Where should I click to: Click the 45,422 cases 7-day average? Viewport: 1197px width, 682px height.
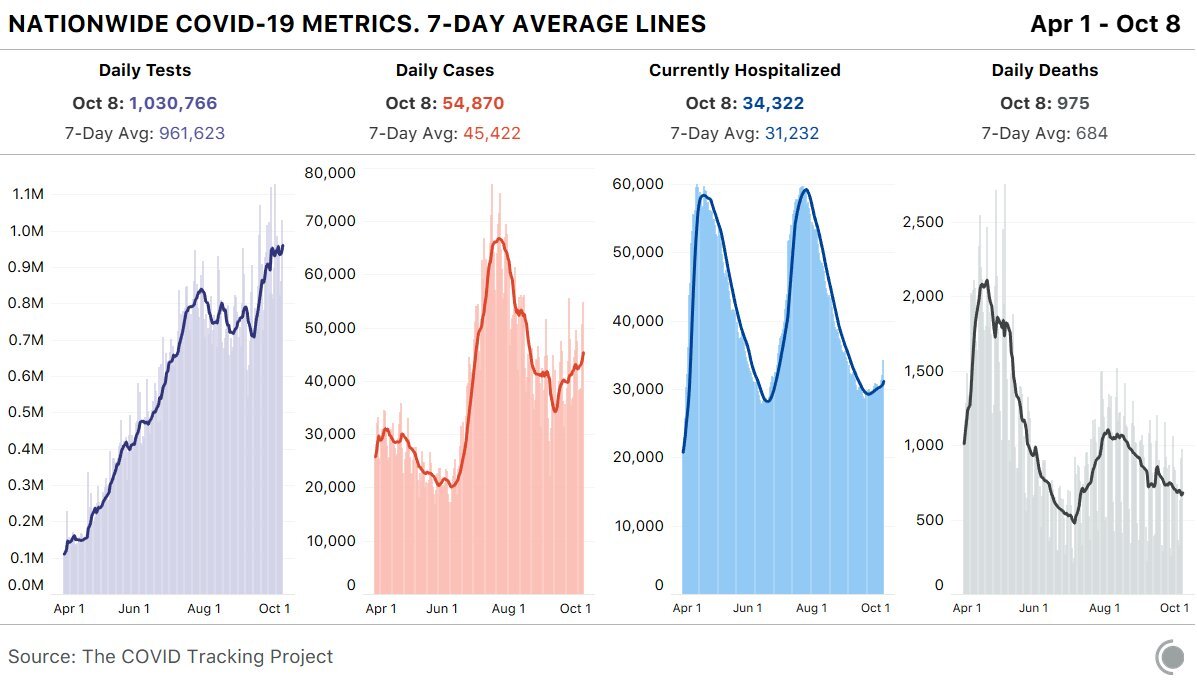(491, 133)
